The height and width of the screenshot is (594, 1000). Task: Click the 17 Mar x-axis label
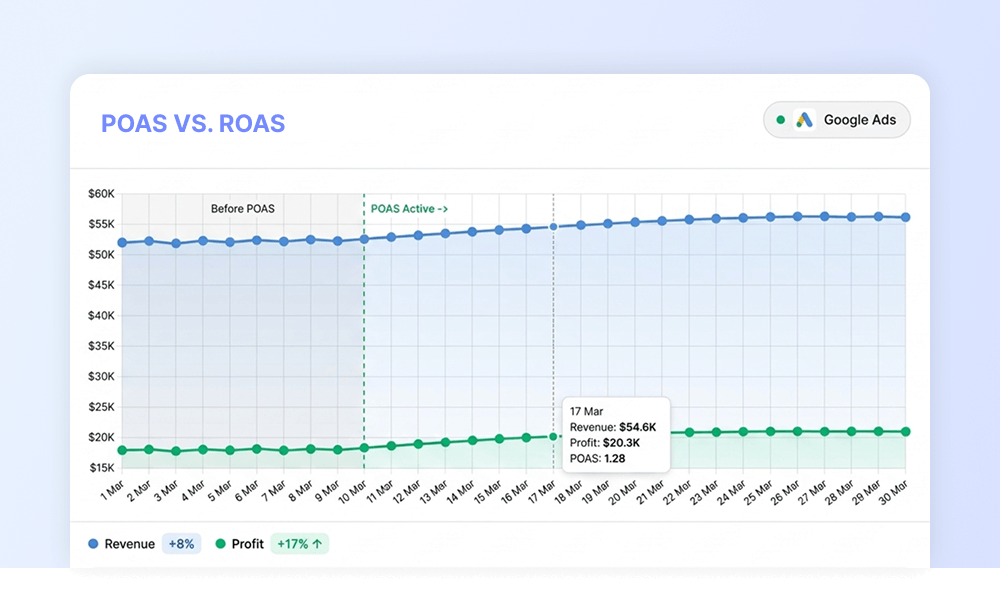tap(541, 492)
